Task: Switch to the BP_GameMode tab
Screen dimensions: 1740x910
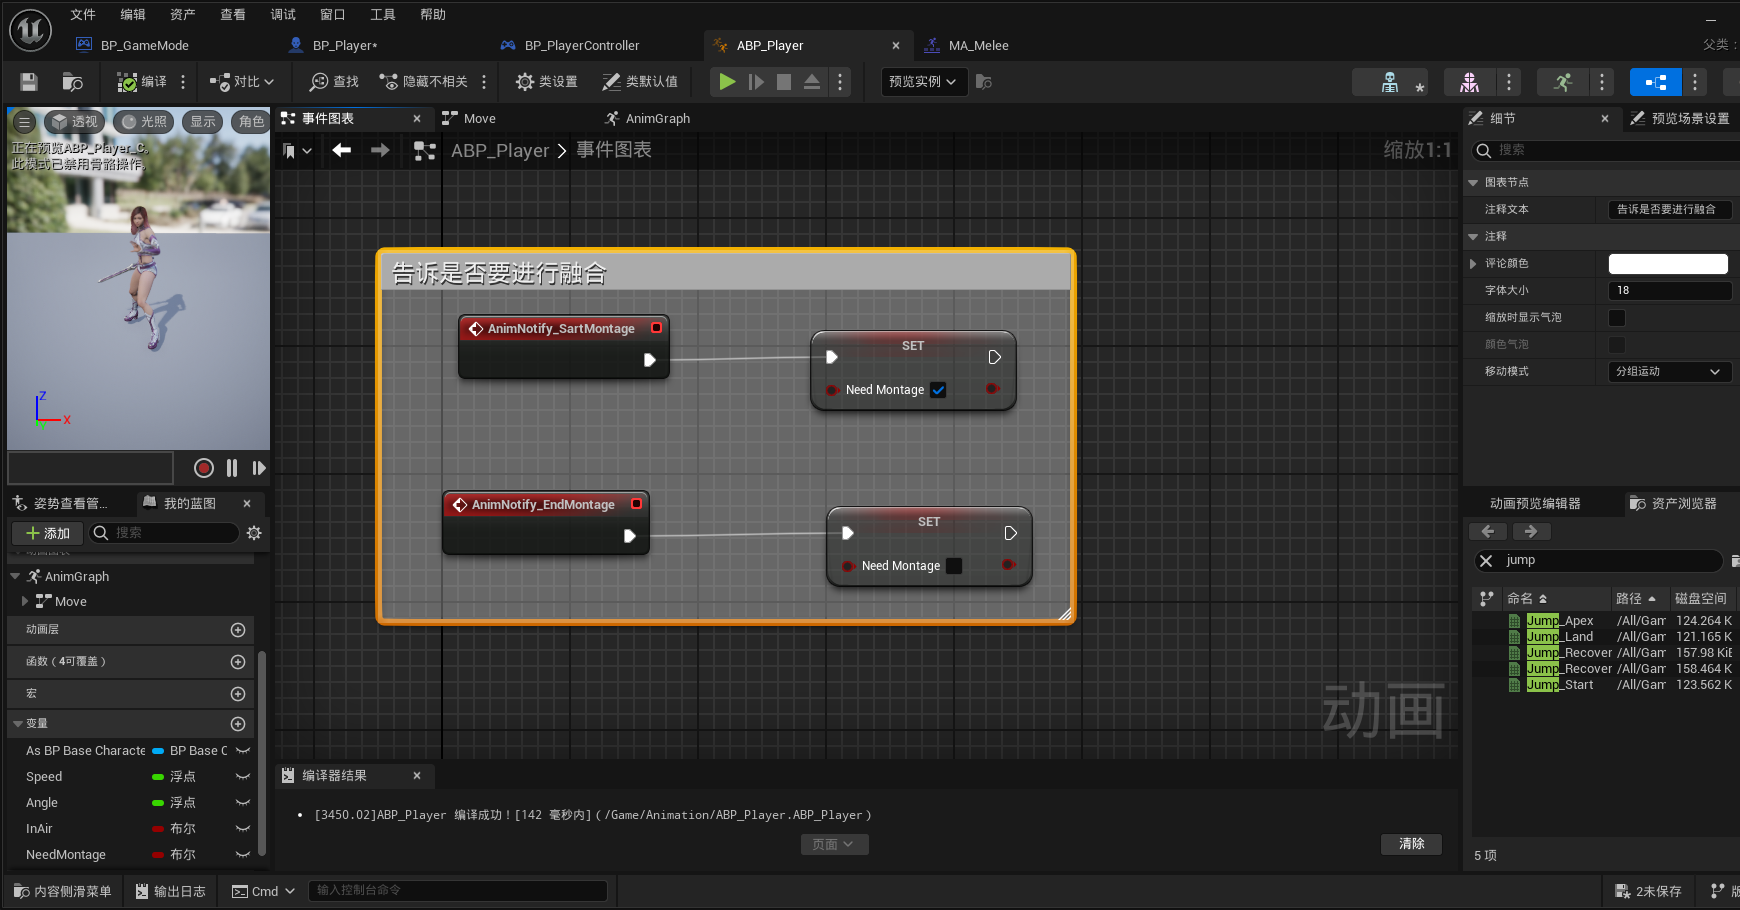Action: point(145,45)
